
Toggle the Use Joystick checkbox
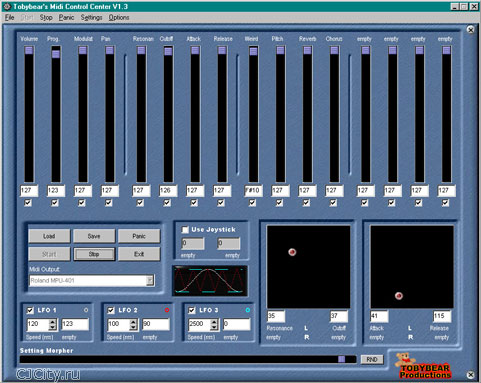pos(185,230)
